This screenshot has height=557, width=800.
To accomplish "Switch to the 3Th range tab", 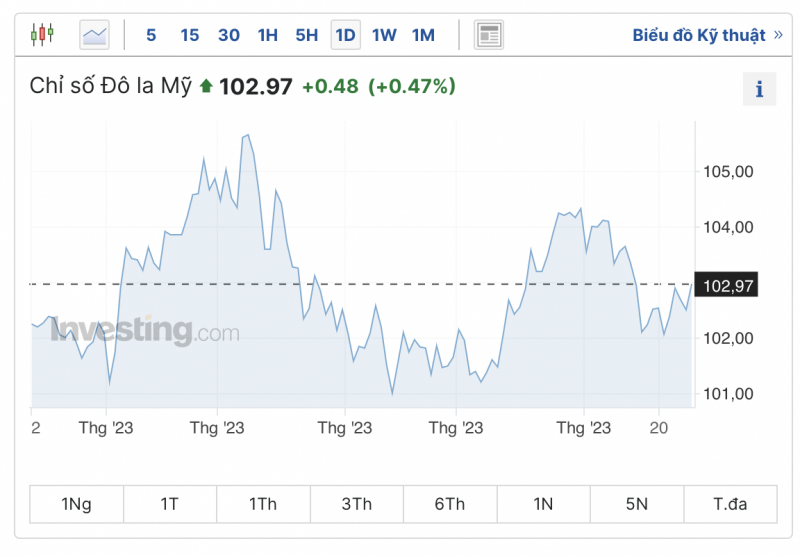I will [356, 504].
